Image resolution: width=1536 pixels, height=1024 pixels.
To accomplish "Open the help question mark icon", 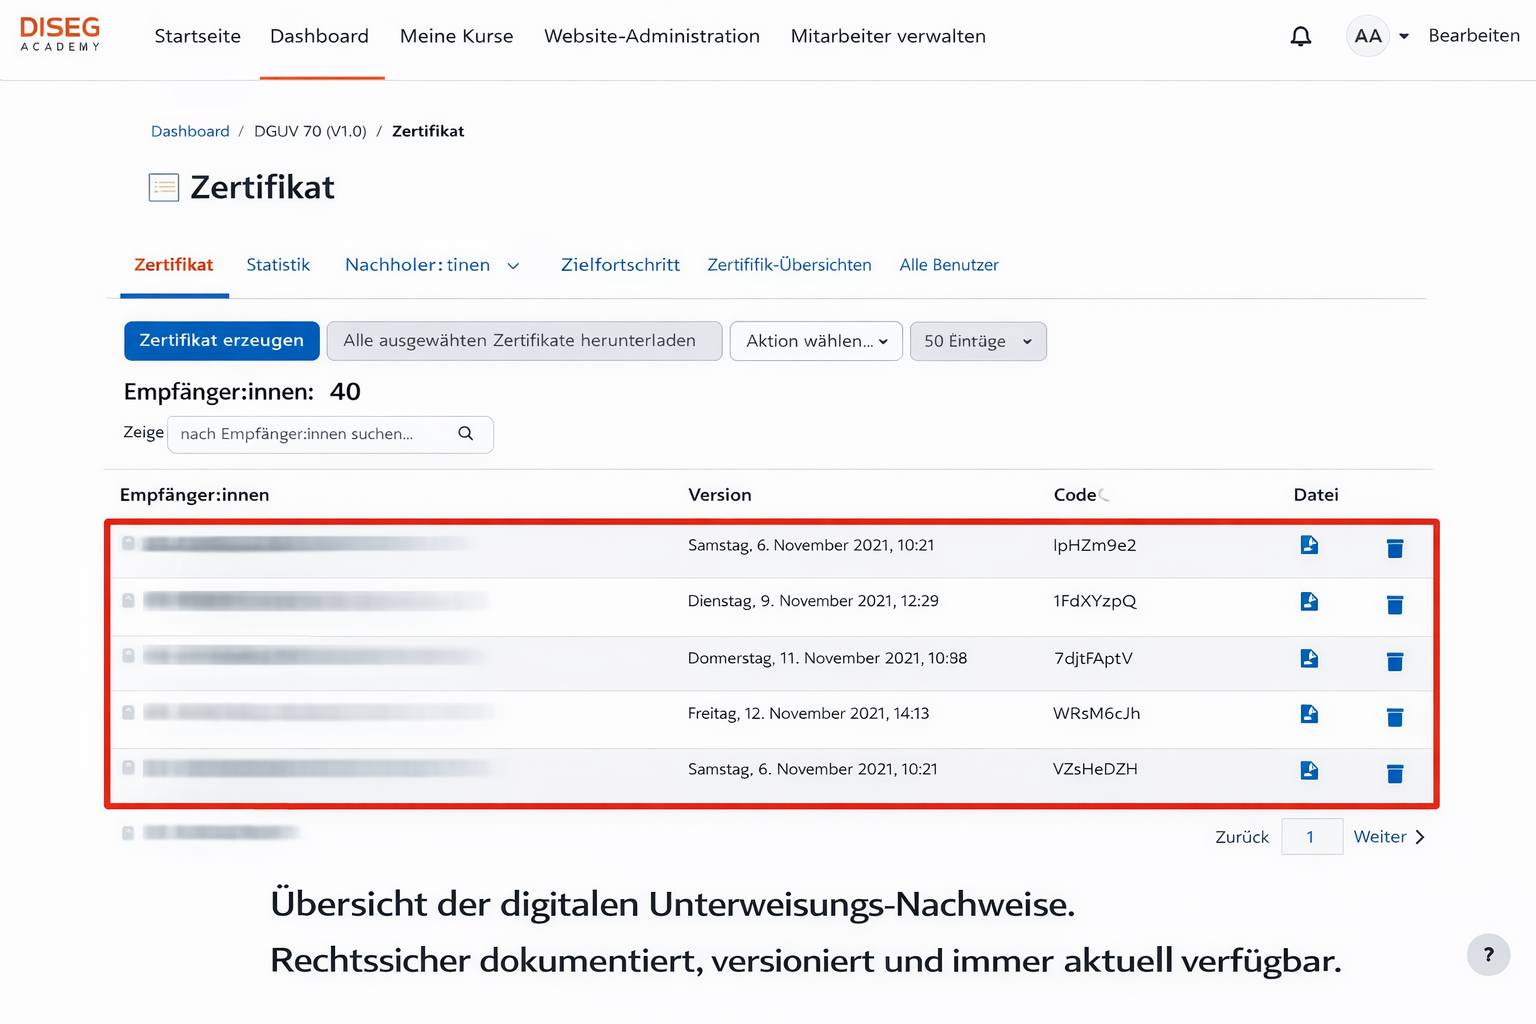I will (1488, 955).
